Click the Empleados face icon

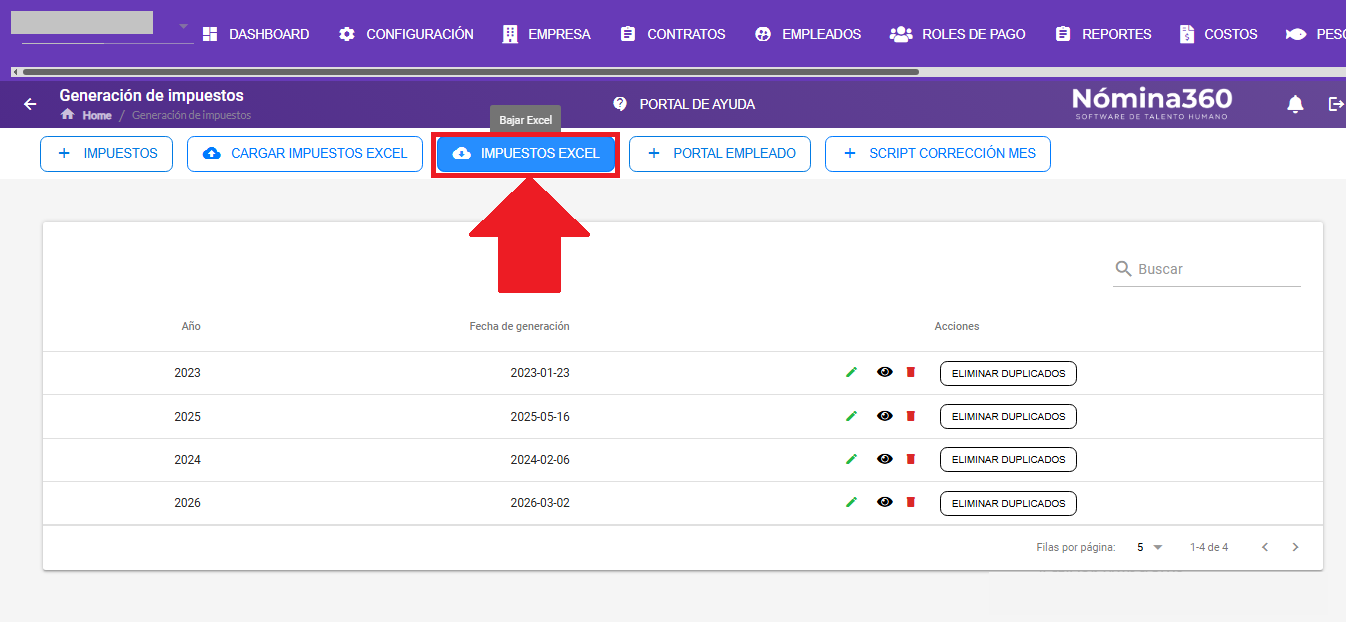(x=763, y=34)
